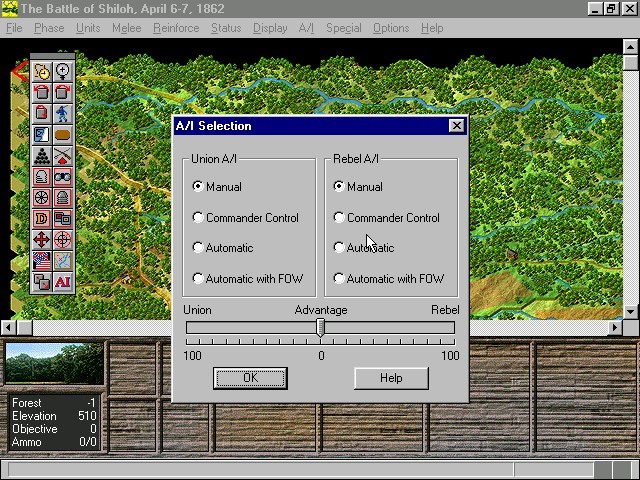Click the wagon wheel icon
This screenshot has width=640, height=480.
[41, 198]
